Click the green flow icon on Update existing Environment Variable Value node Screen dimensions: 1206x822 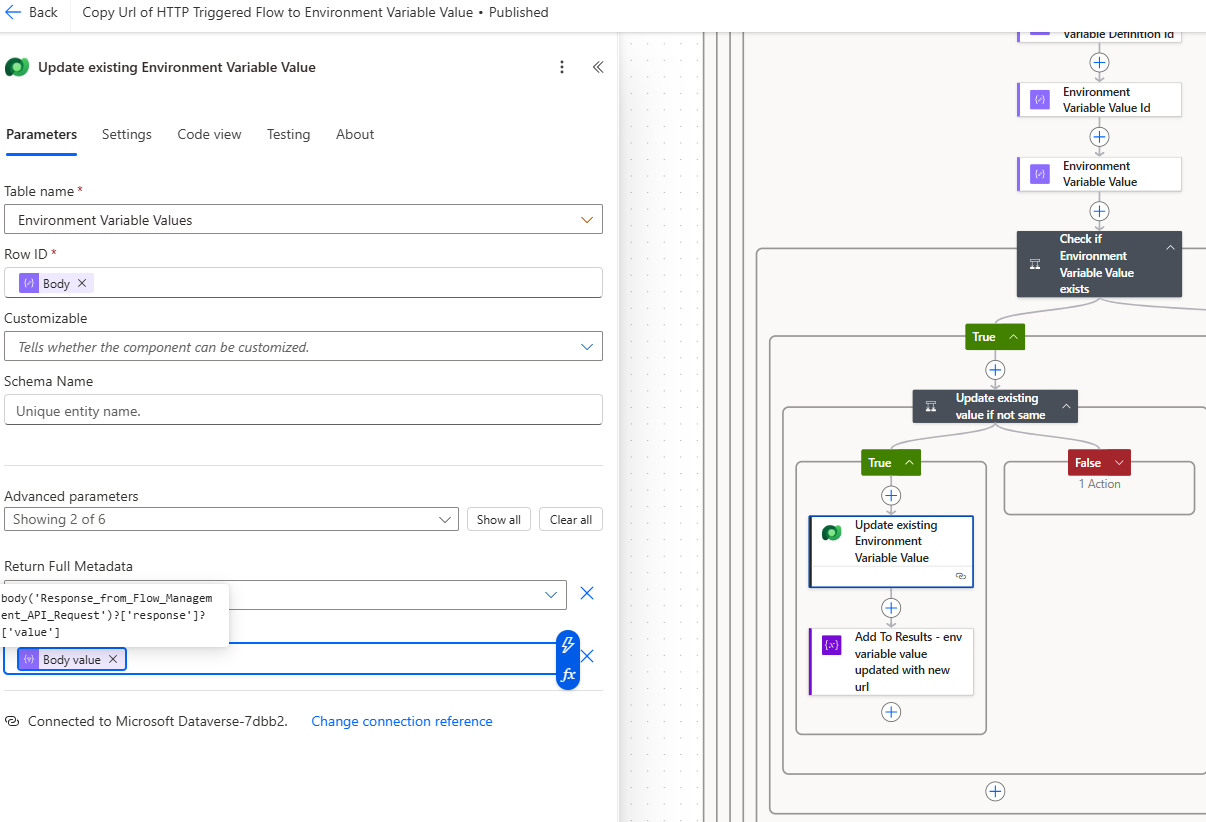click(x=831, y=533)
